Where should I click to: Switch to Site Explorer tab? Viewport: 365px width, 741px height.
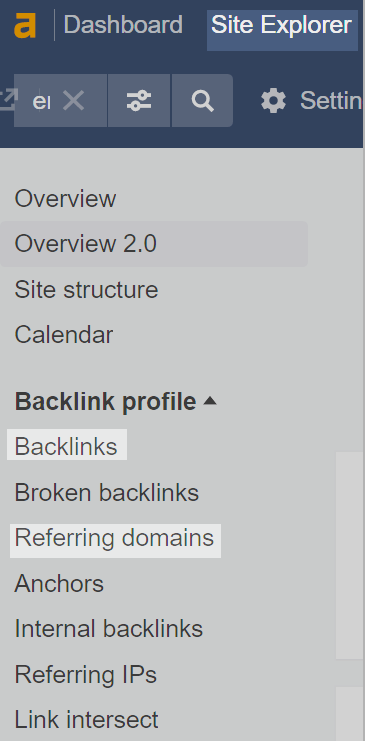coord(282,25)
